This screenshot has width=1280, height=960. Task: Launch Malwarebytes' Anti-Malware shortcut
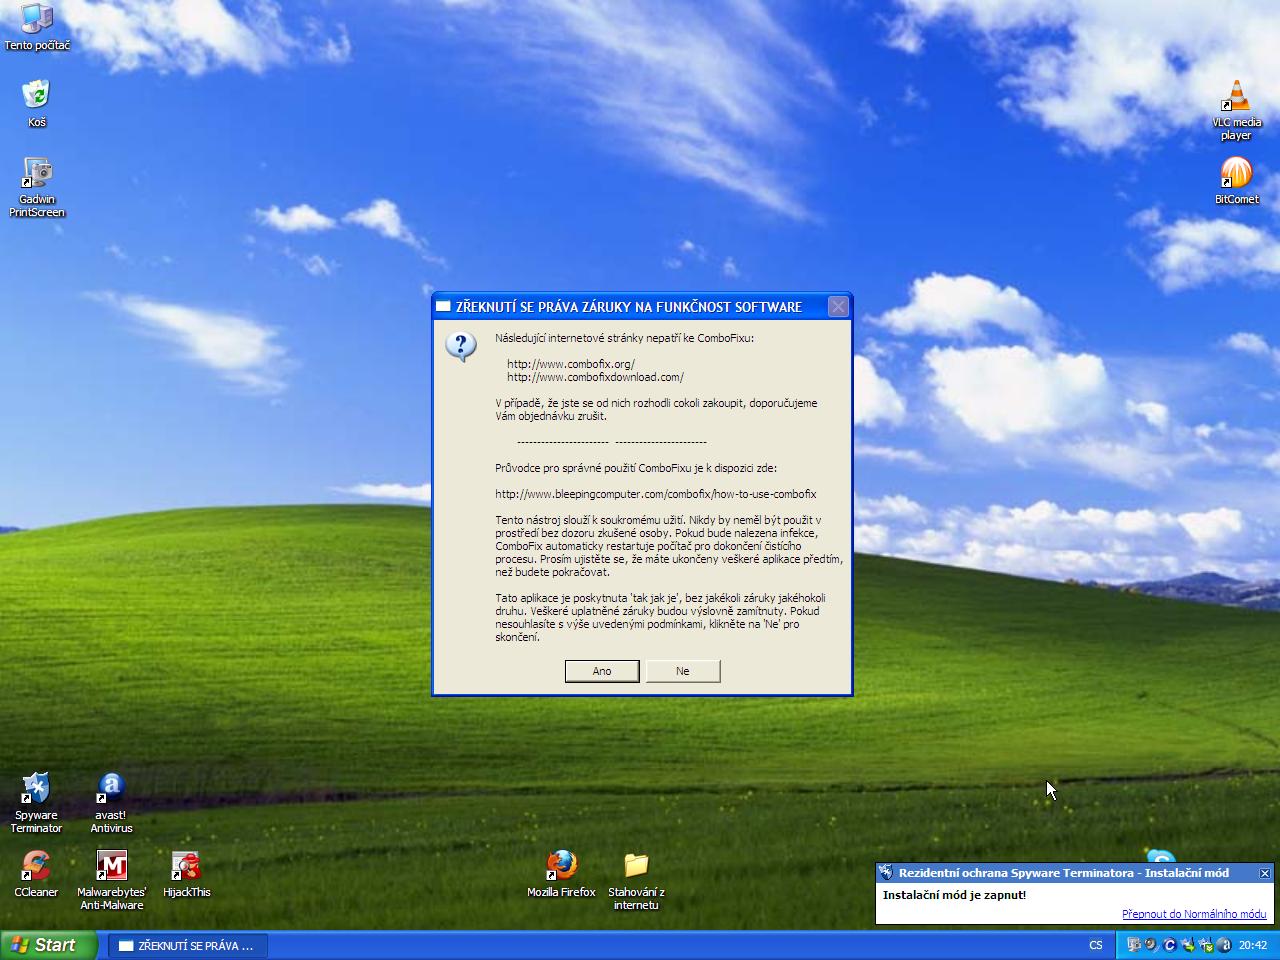111,866
